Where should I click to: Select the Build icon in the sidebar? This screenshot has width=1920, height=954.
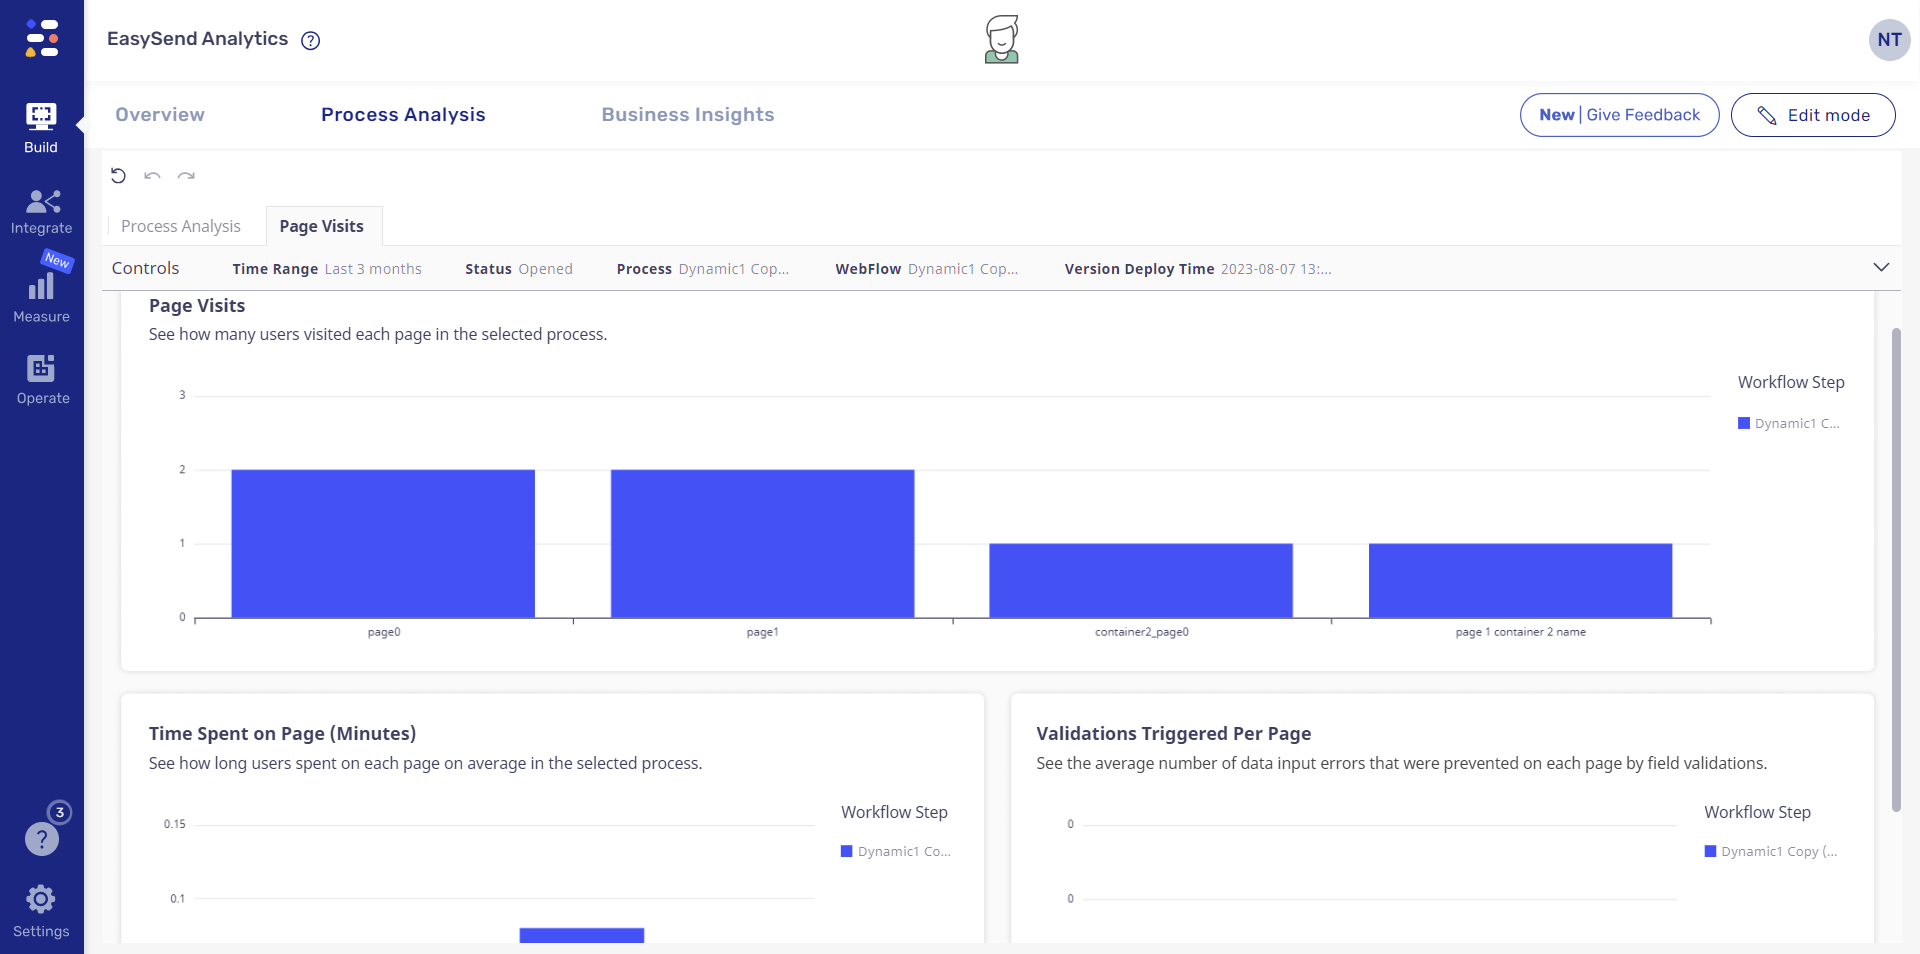[x=40, y=122]
